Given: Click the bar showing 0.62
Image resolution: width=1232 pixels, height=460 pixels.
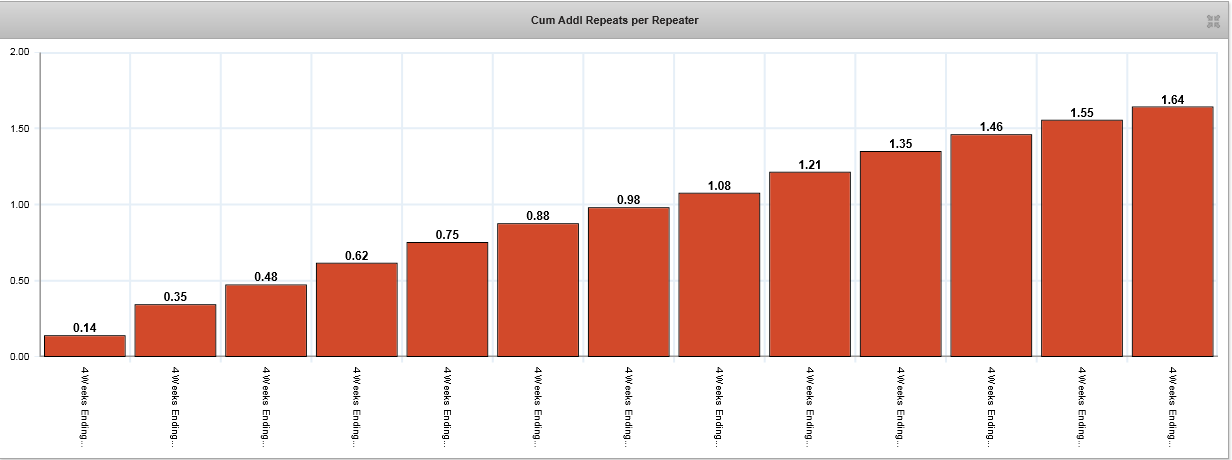Looking at the screenshot, I should 357,310.
